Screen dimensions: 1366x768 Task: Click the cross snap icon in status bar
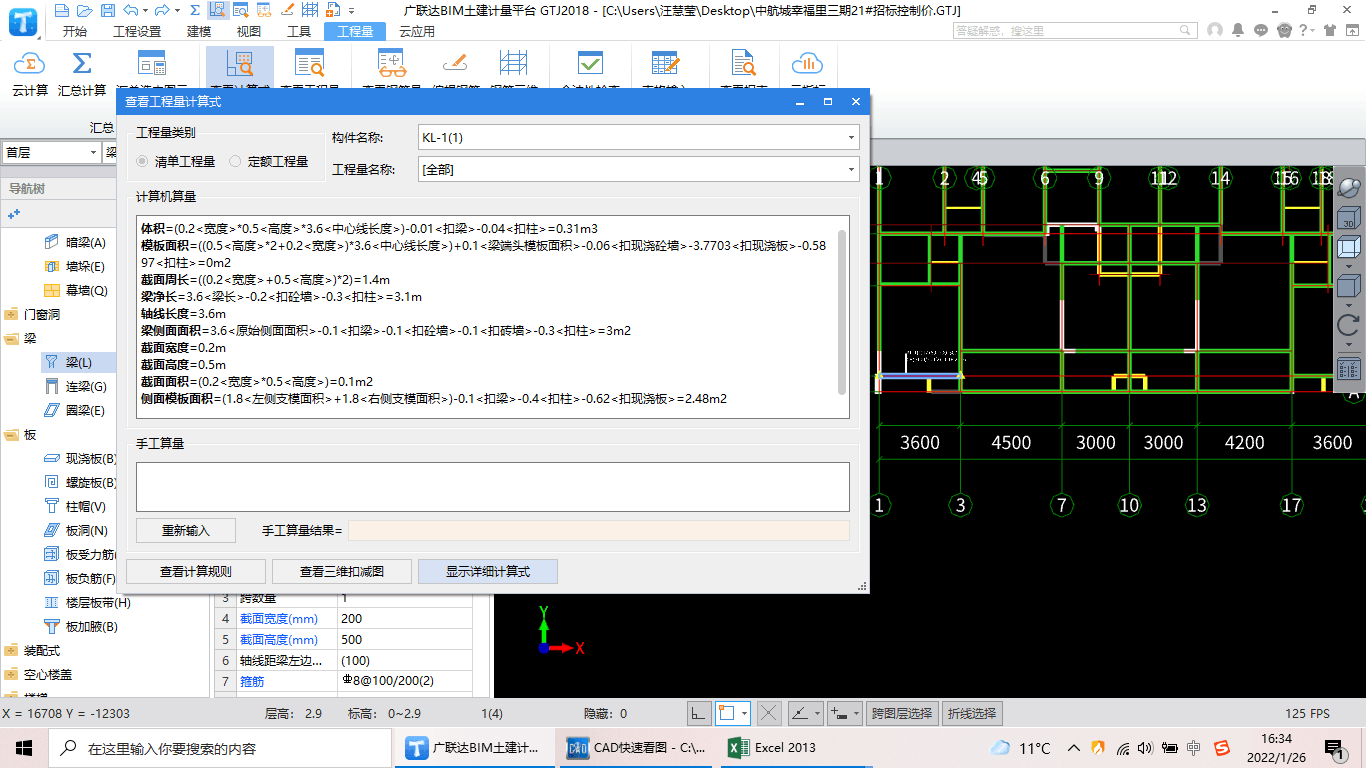769,713
